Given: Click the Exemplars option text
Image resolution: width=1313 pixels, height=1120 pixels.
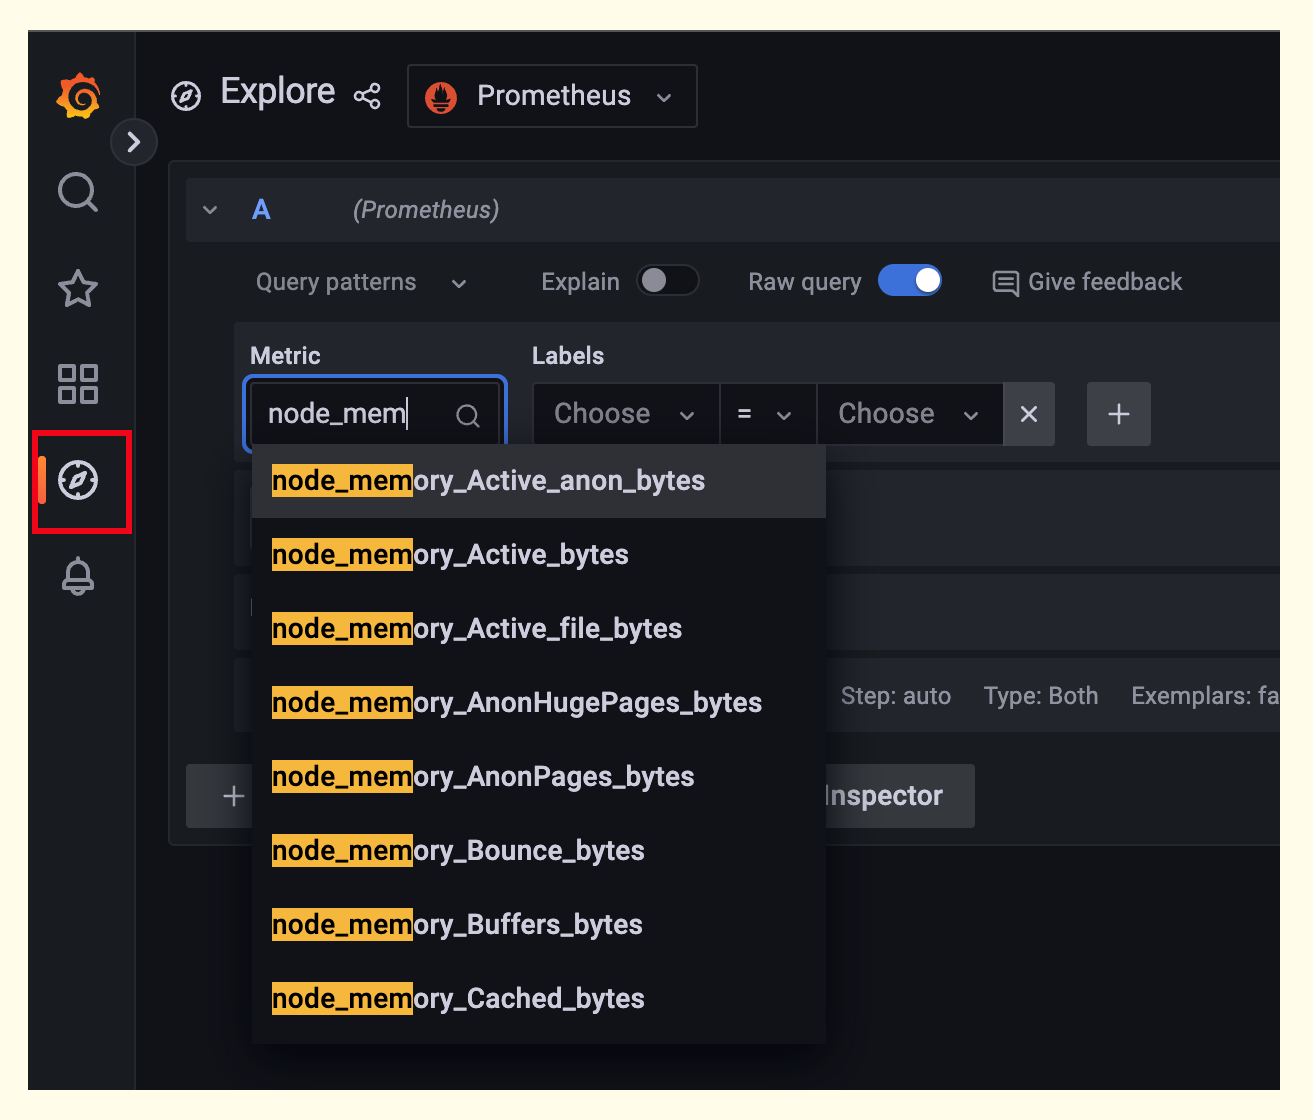Looking at the screenshot, I should point(1205,696).
